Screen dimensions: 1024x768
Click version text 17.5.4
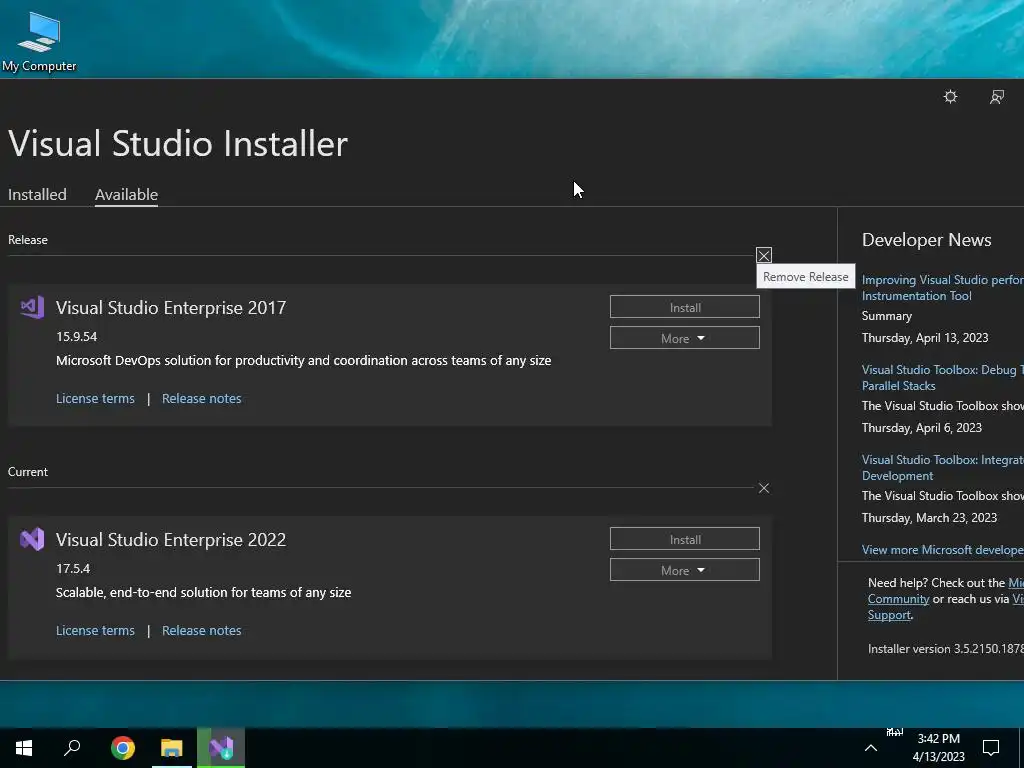[73, 568]
